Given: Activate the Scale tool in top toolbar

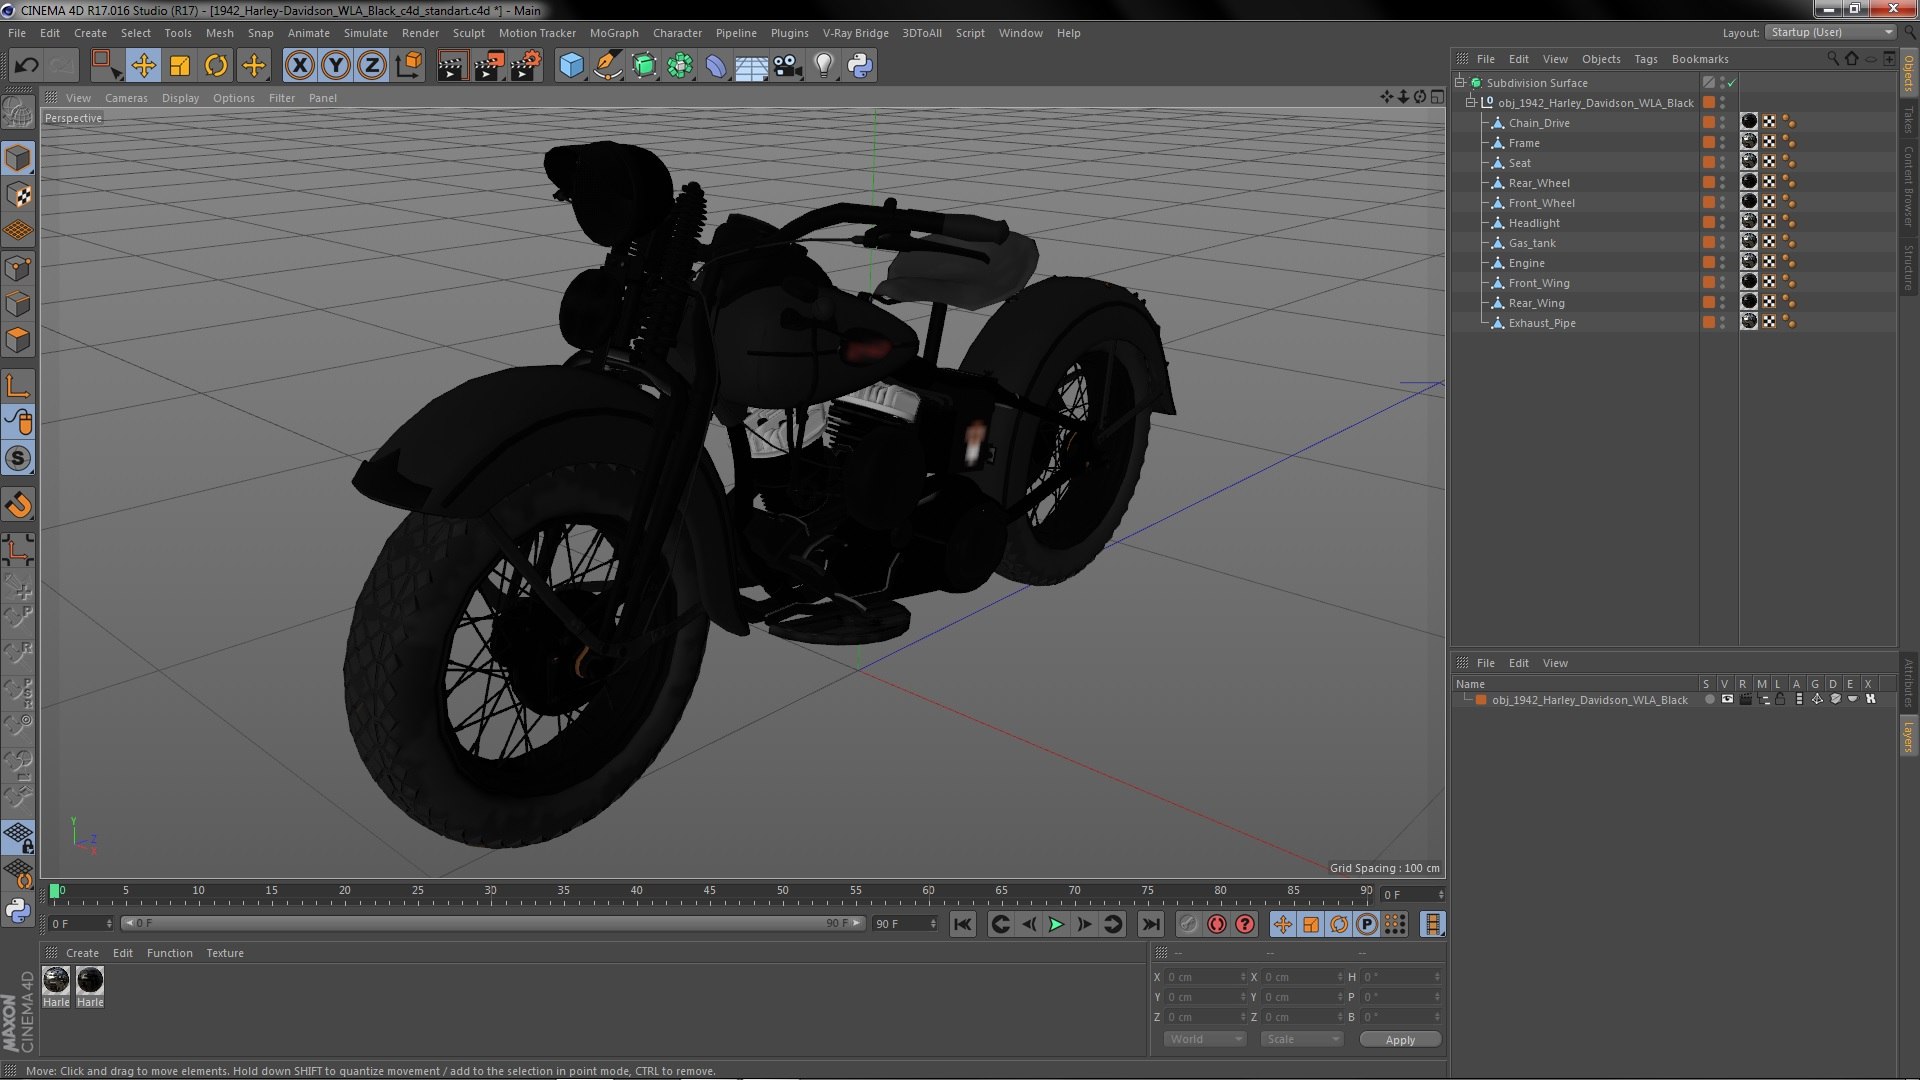Looking at the screenshot, I should click(x=180, y=66).
